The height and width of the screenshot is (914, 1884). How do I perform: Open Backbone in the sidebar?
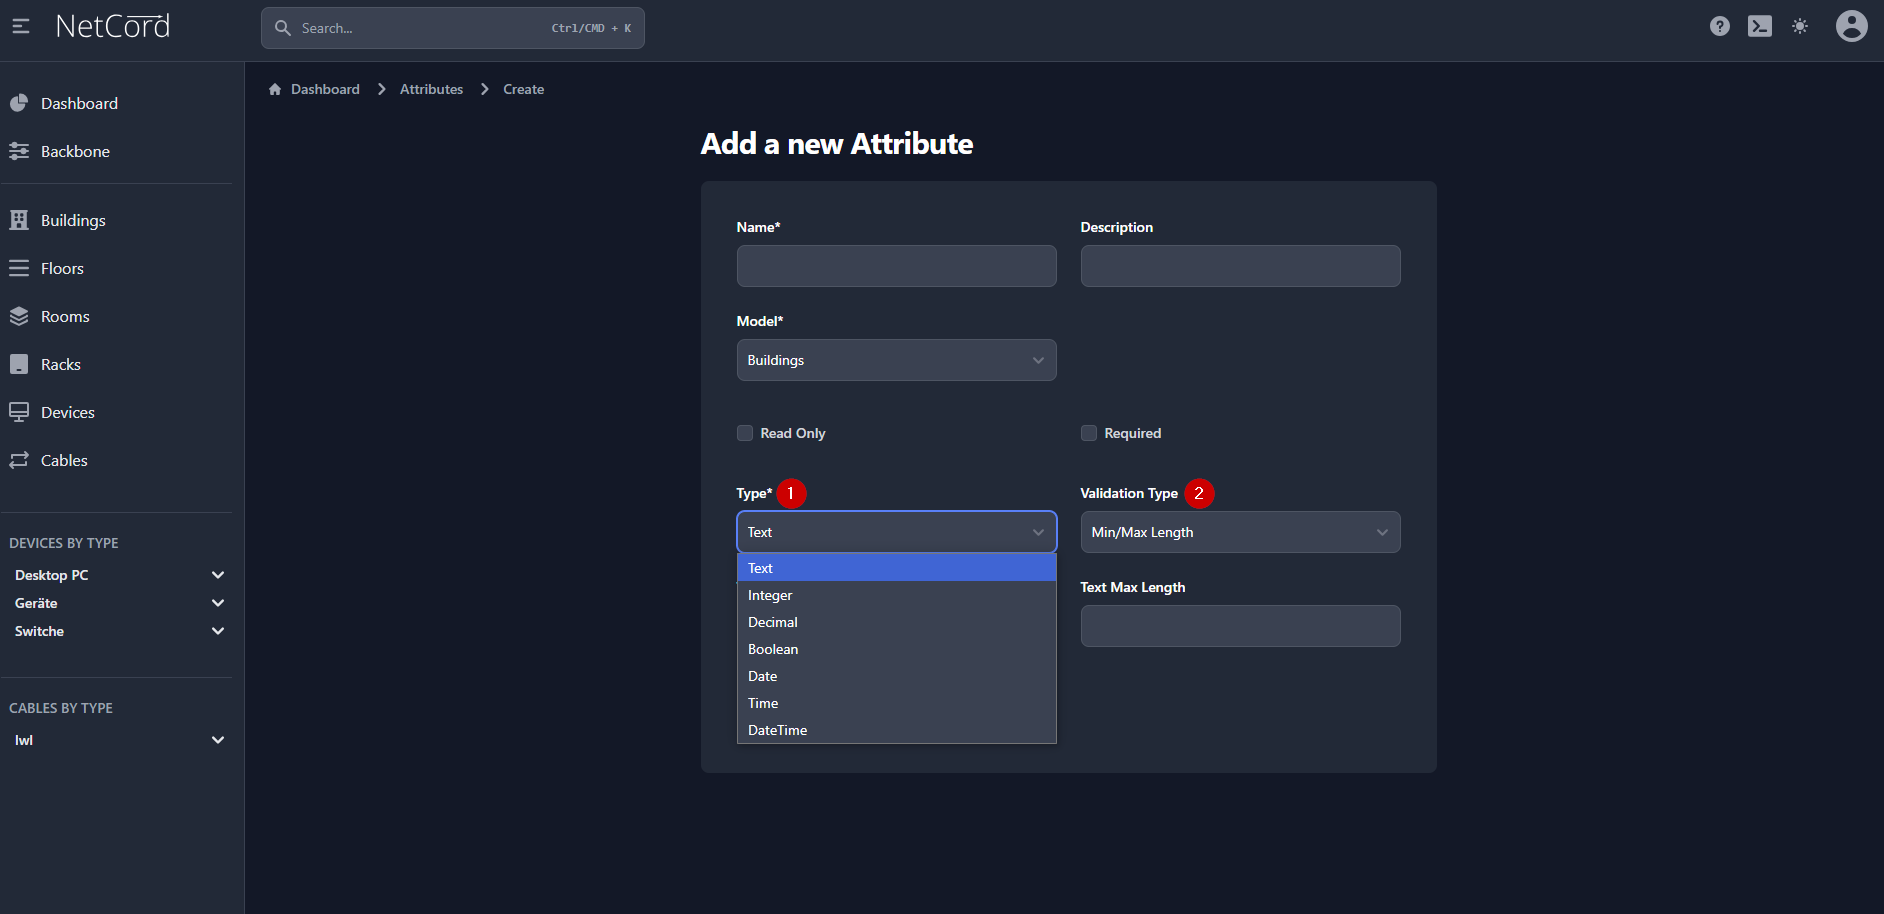pos(75,152)
